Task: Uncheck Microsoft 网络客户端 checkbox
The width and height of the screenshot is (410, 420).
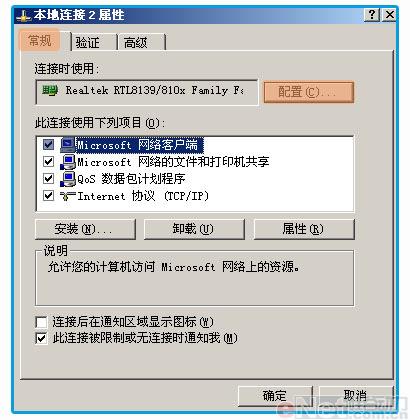Action: coord(49,145)
